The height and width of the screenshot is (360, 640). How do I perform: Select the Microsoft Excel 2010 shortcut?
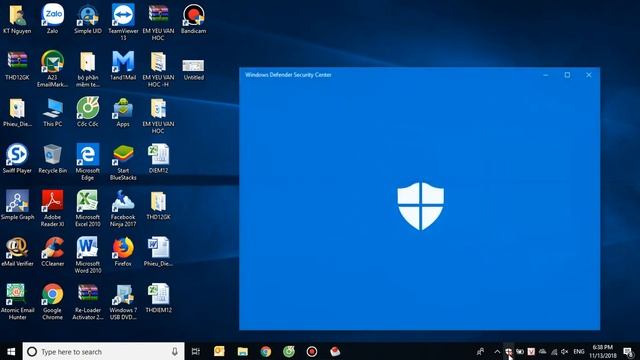pyautogui.click(x=88, y=208)
